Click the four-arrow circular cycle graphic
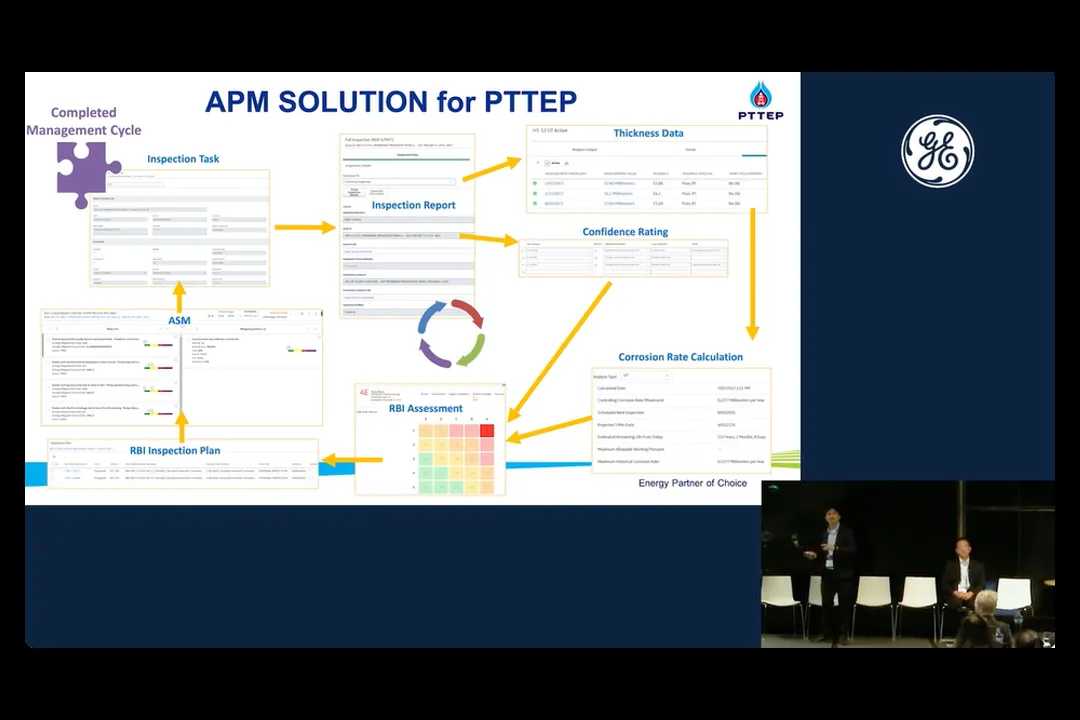This screenshot has height=720, width=1080. [451, 333]
